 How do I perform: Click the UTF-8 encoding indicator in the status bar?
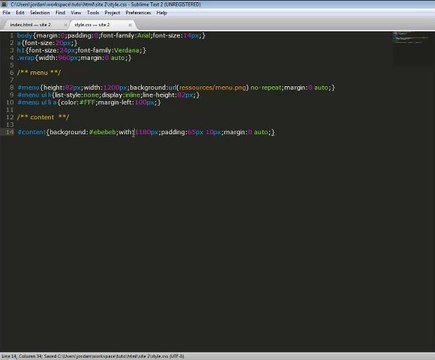point(177,356)
